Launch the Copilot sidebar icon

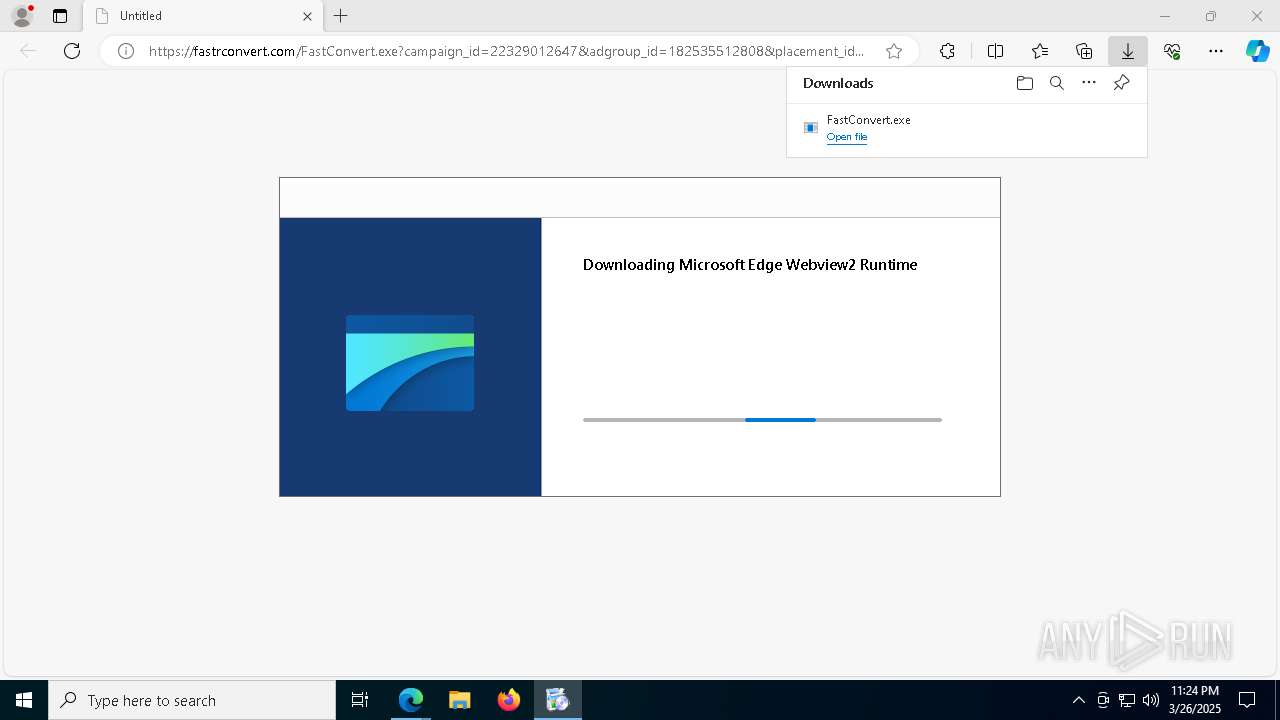[x=1257, y=51]
